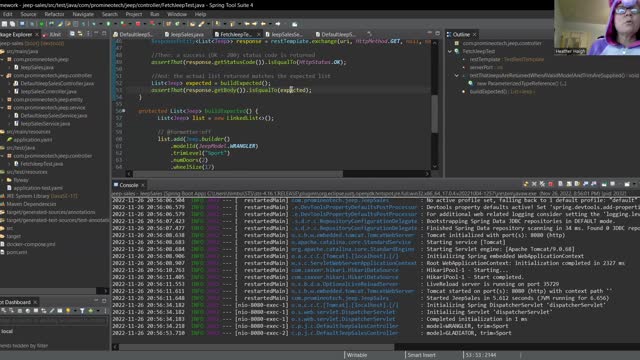Screen dimensions: 640x360
Task: Open the Navigate menu
Action: [83, 14]
